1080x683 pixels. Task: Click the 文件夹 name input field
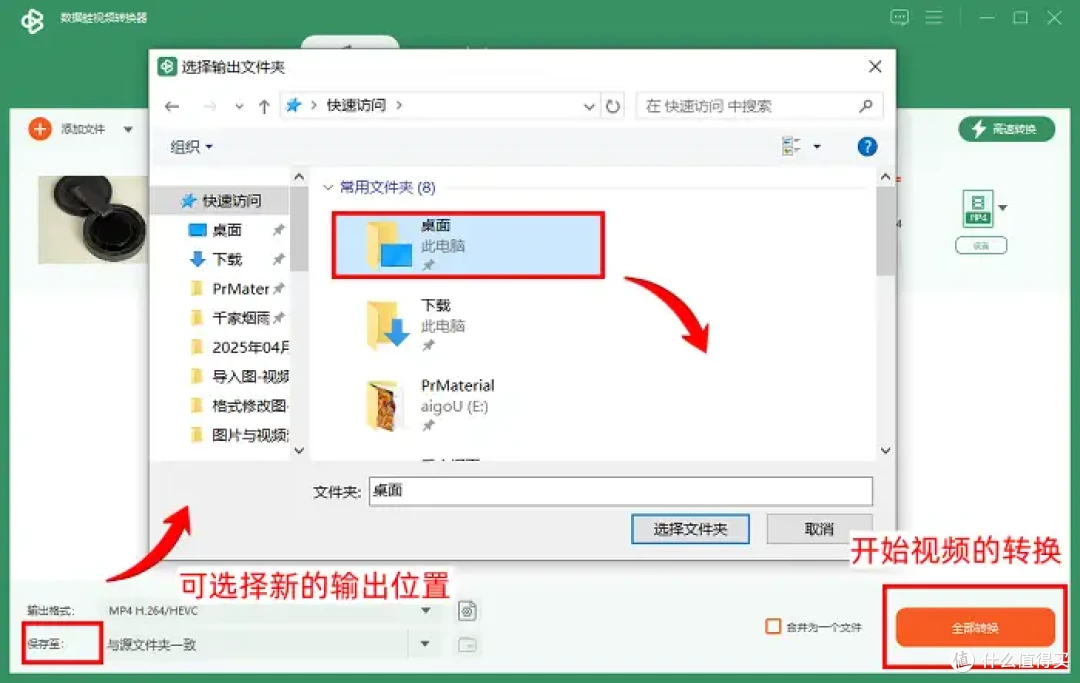tap(621, 491)
